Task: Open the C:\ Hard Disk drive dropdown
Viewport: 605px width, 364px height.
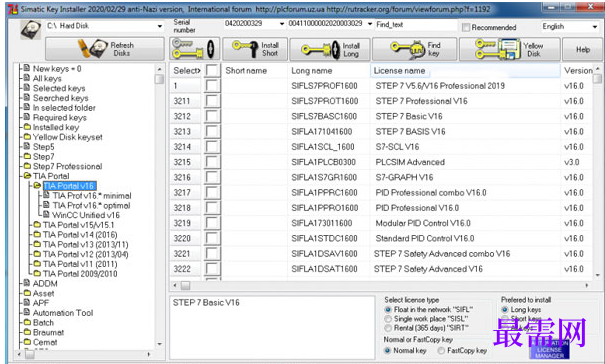Action: (x=160, y=26)
